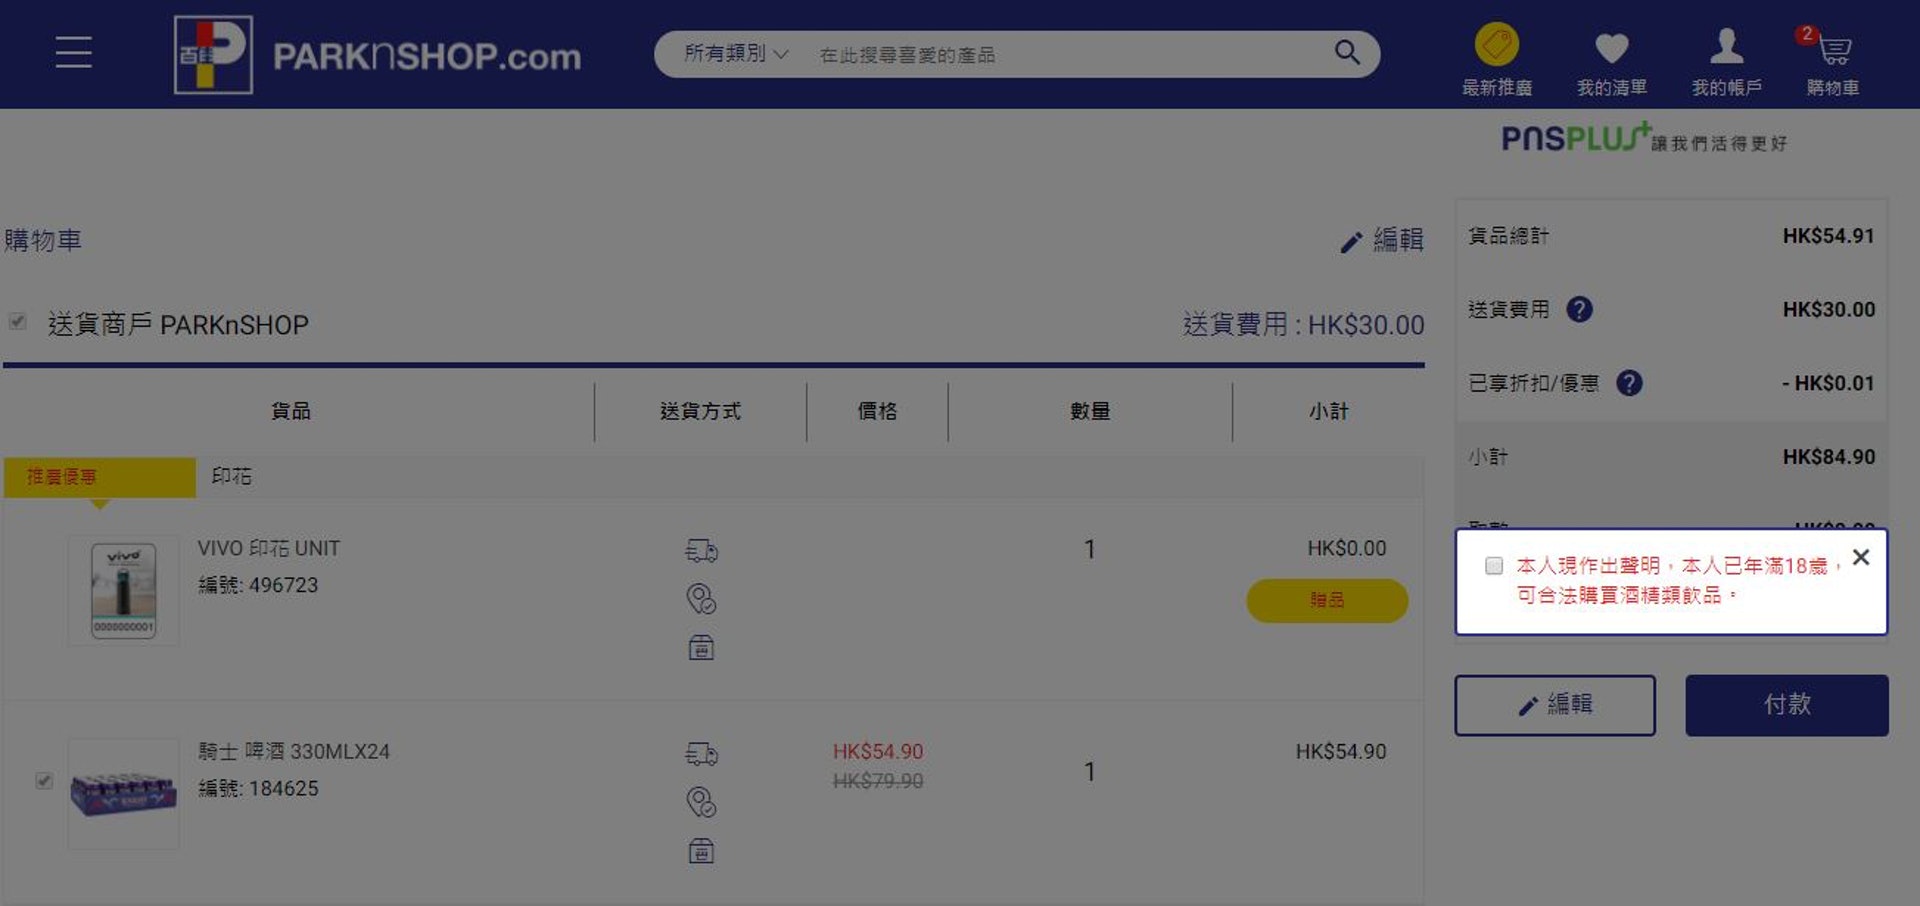Image resolution: width=1920 pixels, height=906 pixels.
Task: Toggle checkbox for the beer 330MLX24 item
Action: click(44, 781)
